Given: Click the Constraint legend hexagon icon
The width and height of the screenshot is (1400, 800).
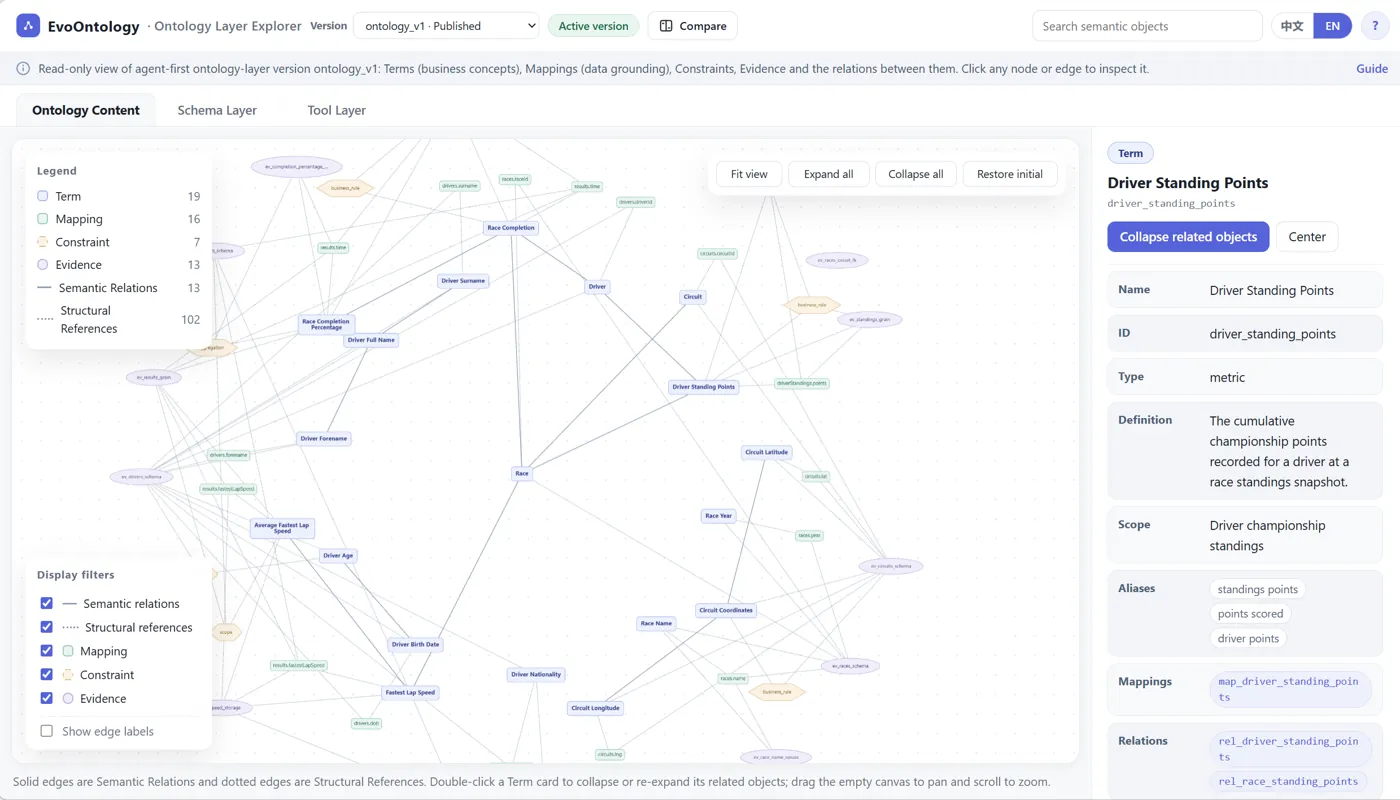Looking at the screenshot, I should click(42, 242).
